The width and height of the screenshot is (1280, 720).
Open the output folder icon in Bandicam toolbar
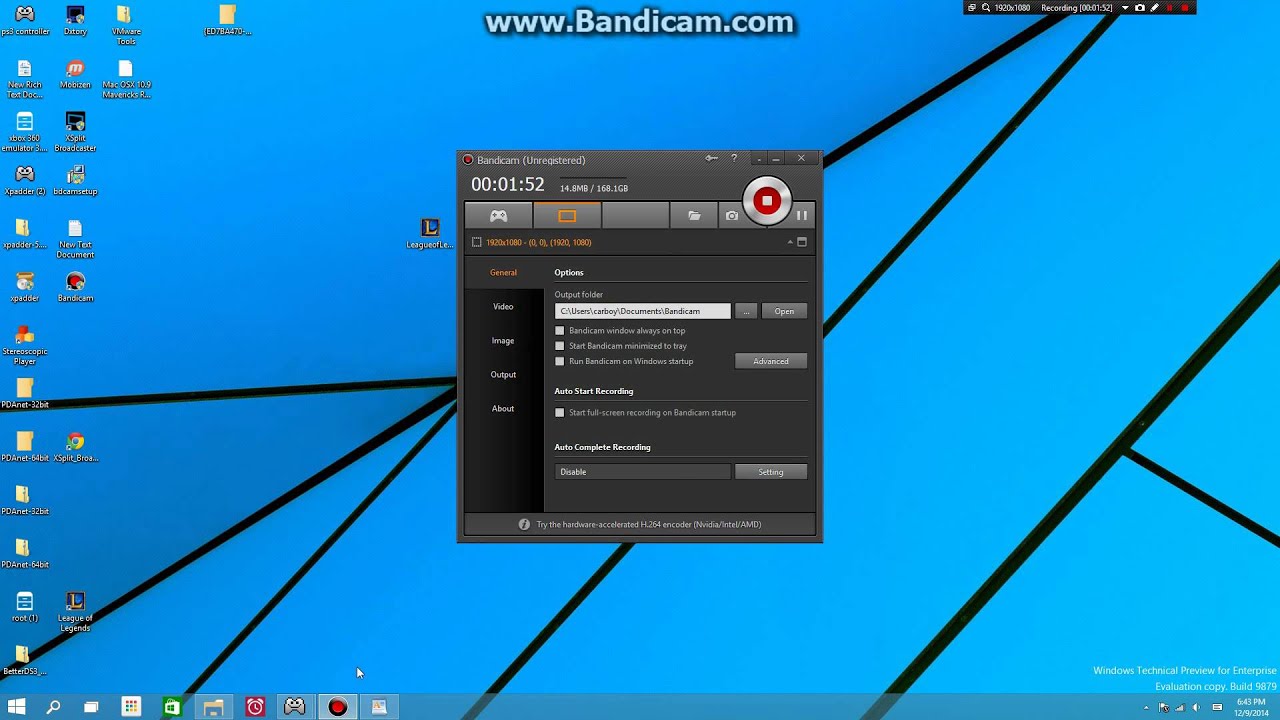(694, 215)
